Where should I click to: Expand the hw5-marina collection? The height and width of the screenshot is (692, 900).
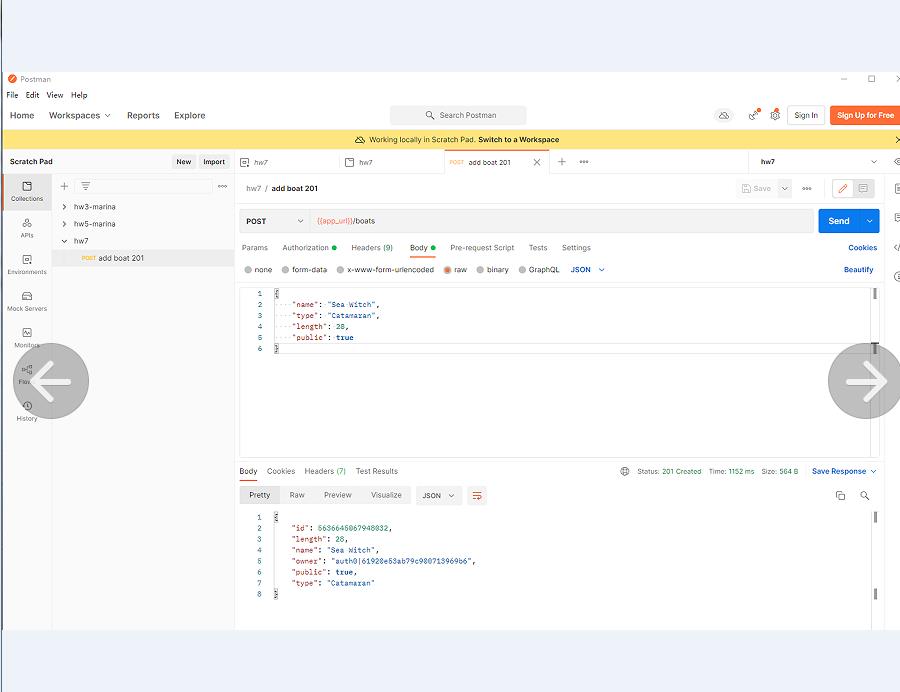tap(64, 224)
